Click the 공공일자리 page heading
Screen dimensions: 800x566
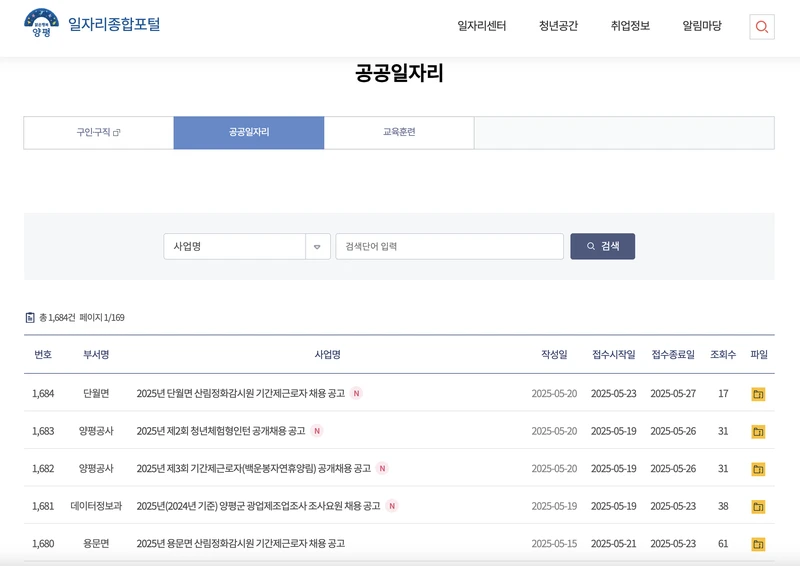[399, 73]
